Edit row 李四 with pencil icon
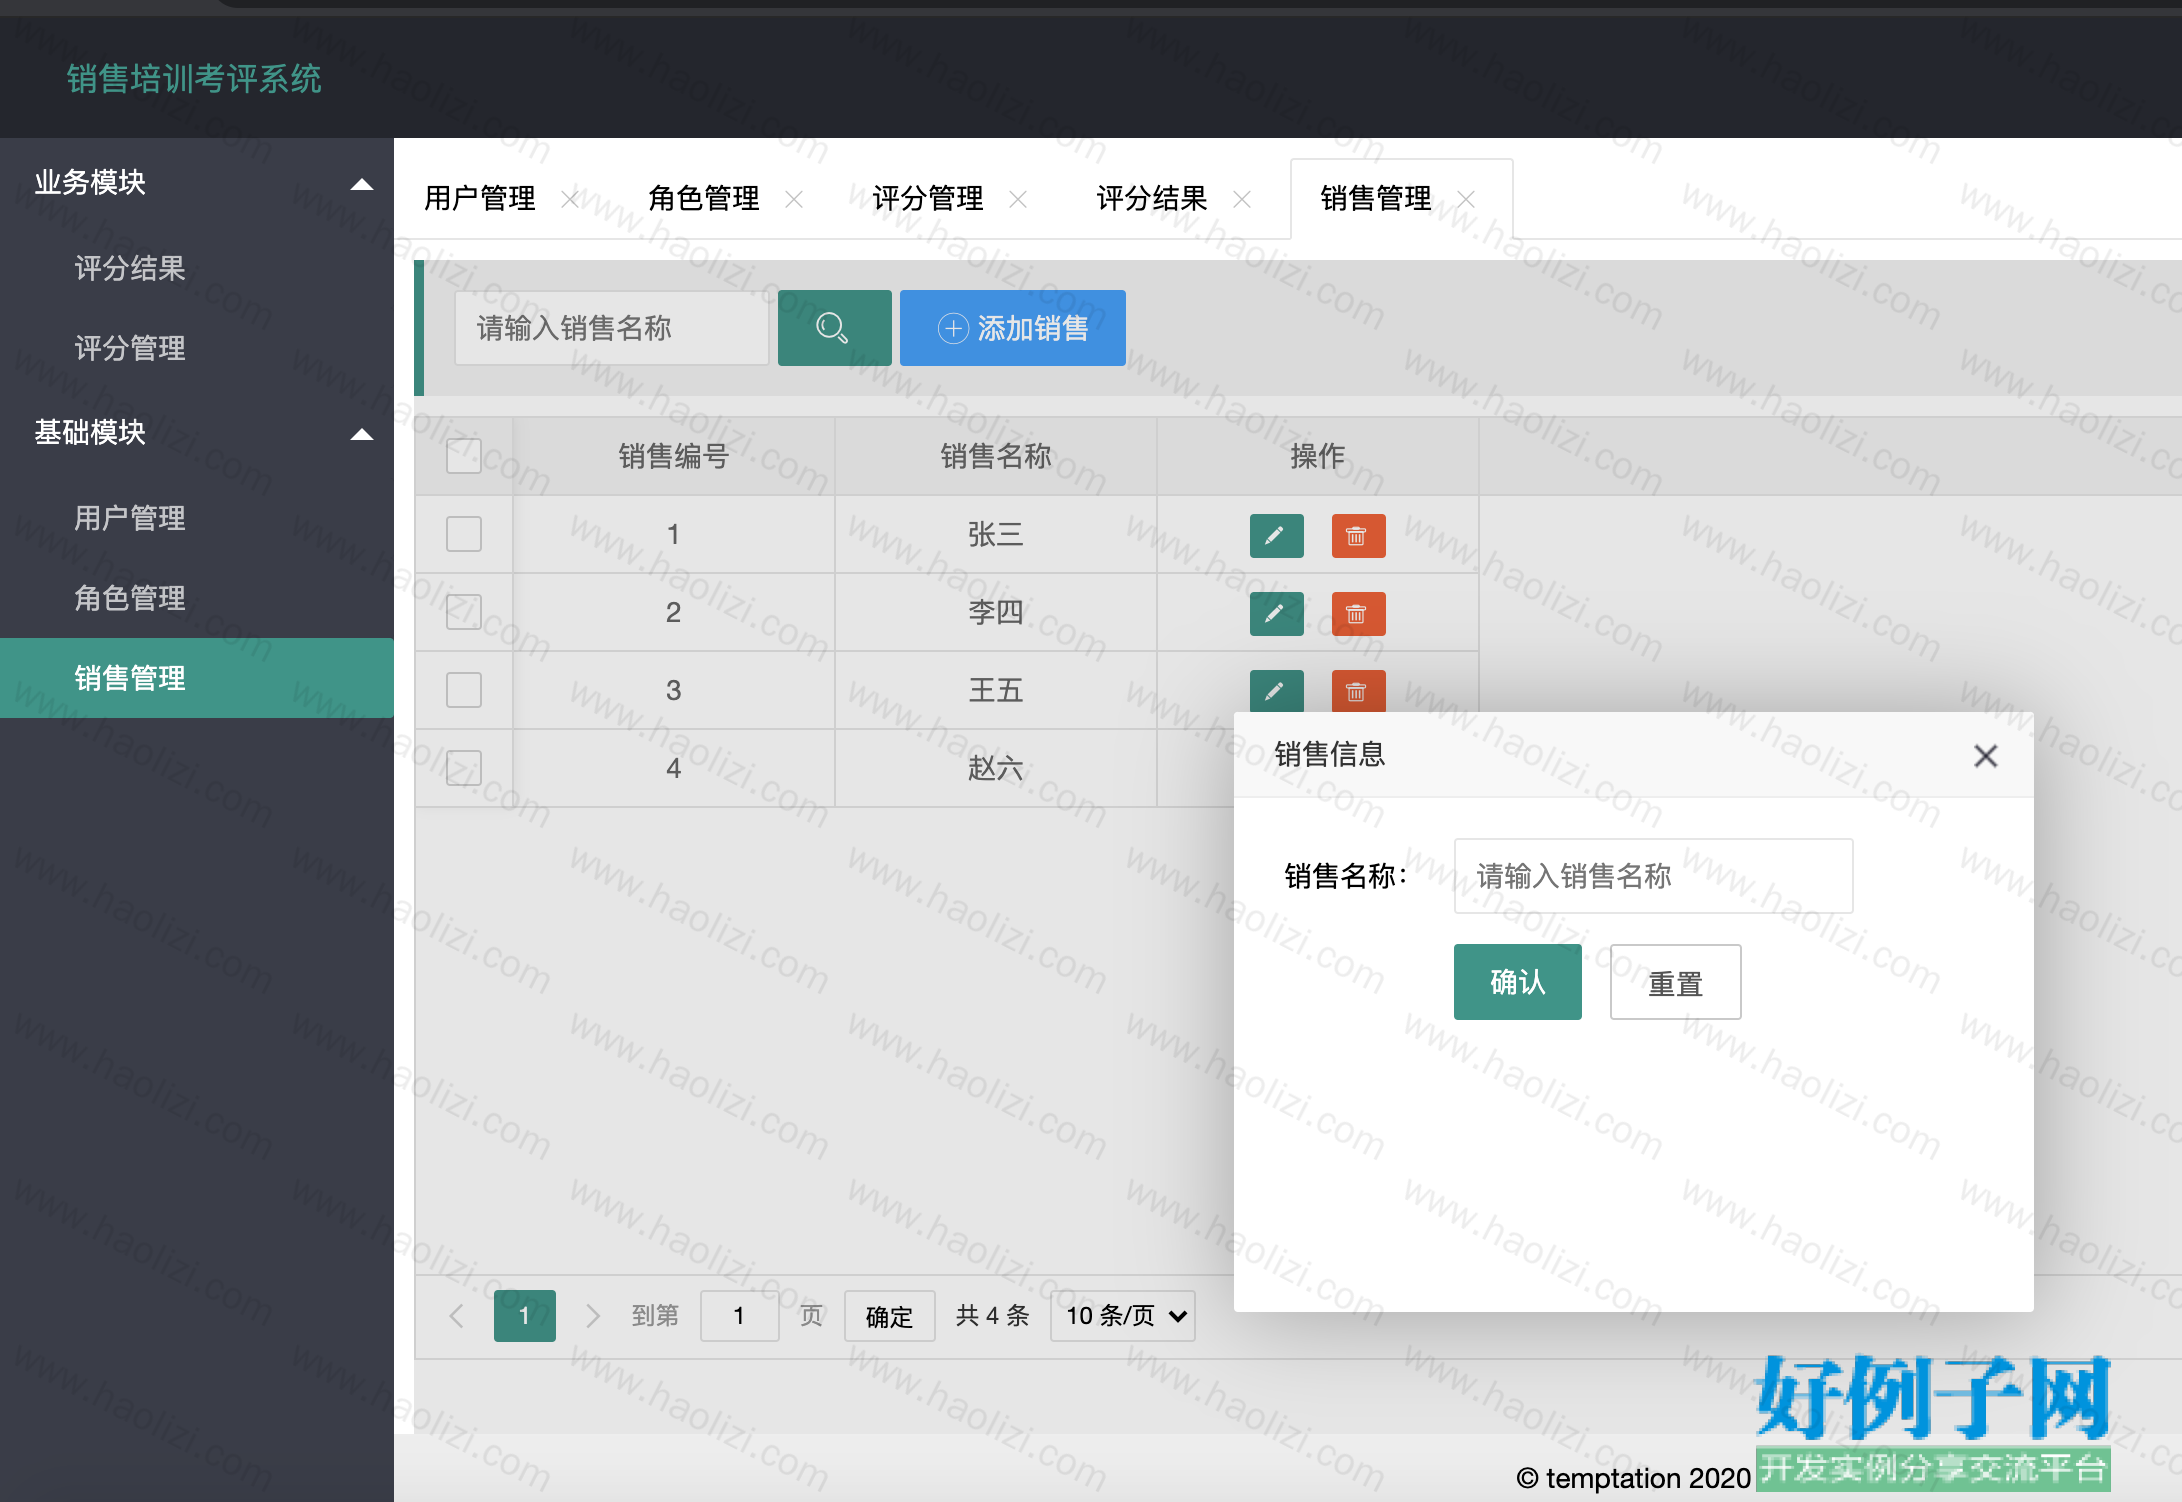2182x1502 pixels. click(1276, 614)
